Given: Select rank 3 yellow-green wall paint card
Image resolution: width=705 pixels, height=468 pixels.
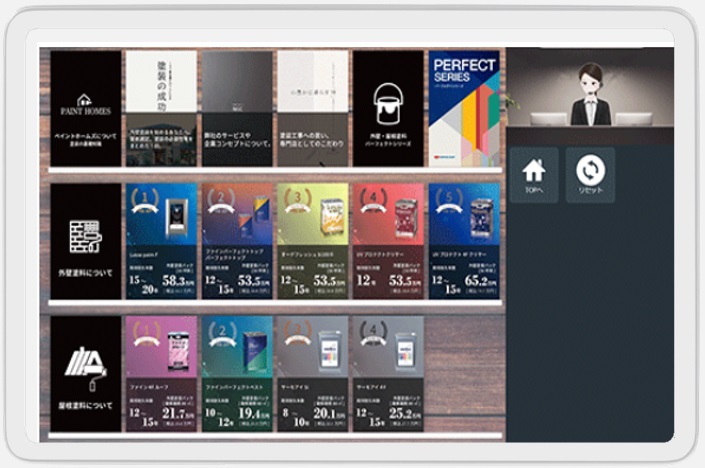Looking at the screenshot, I should pos(312,242).
